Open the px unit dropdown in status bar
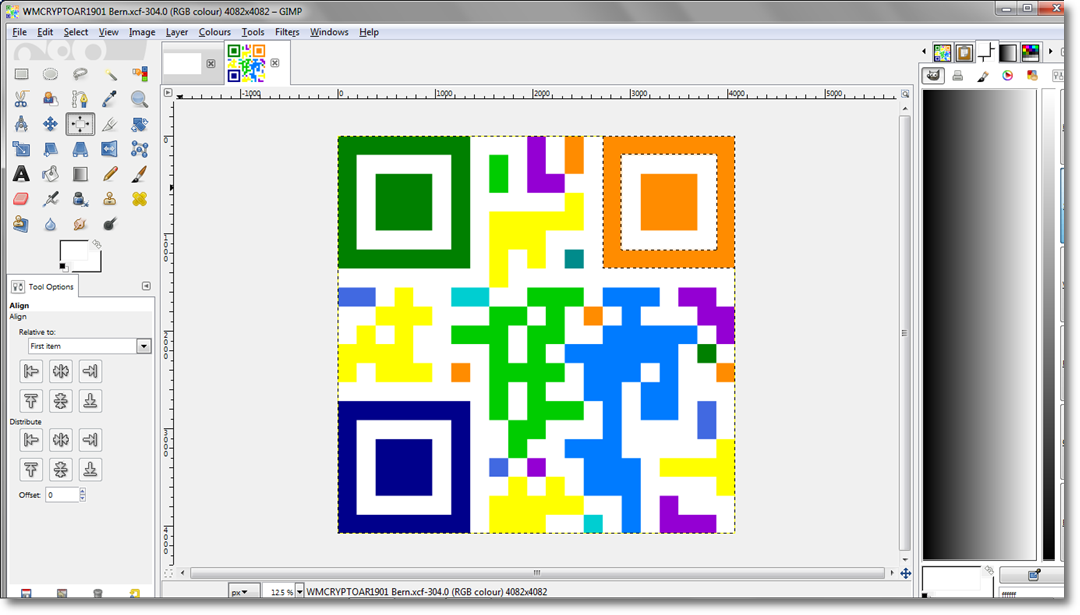Screen dimensions: 1080x615 [x=244, y=592]
